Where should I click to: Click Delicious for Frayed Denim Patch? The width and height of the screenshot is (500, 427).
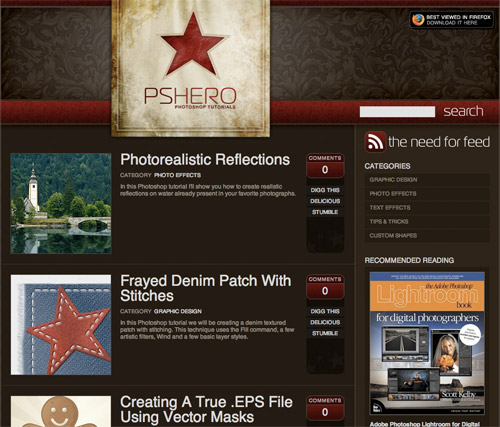(325, 322)
